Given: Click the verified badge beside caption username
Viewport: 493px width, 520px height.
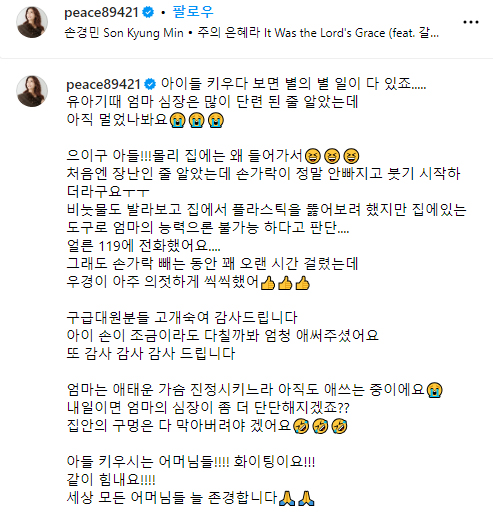Looking at the screenshot, I should click(150, 84).
